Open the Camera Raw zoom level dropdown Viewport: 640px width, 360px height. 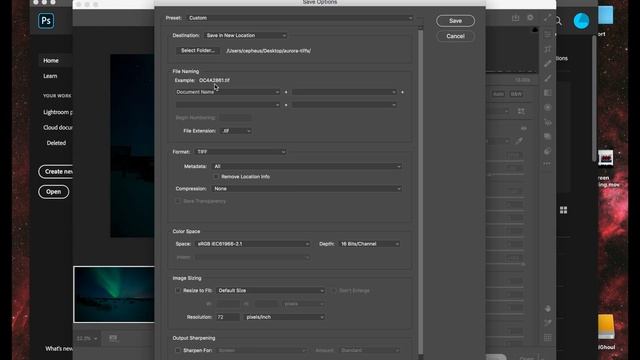click(87, 338)
